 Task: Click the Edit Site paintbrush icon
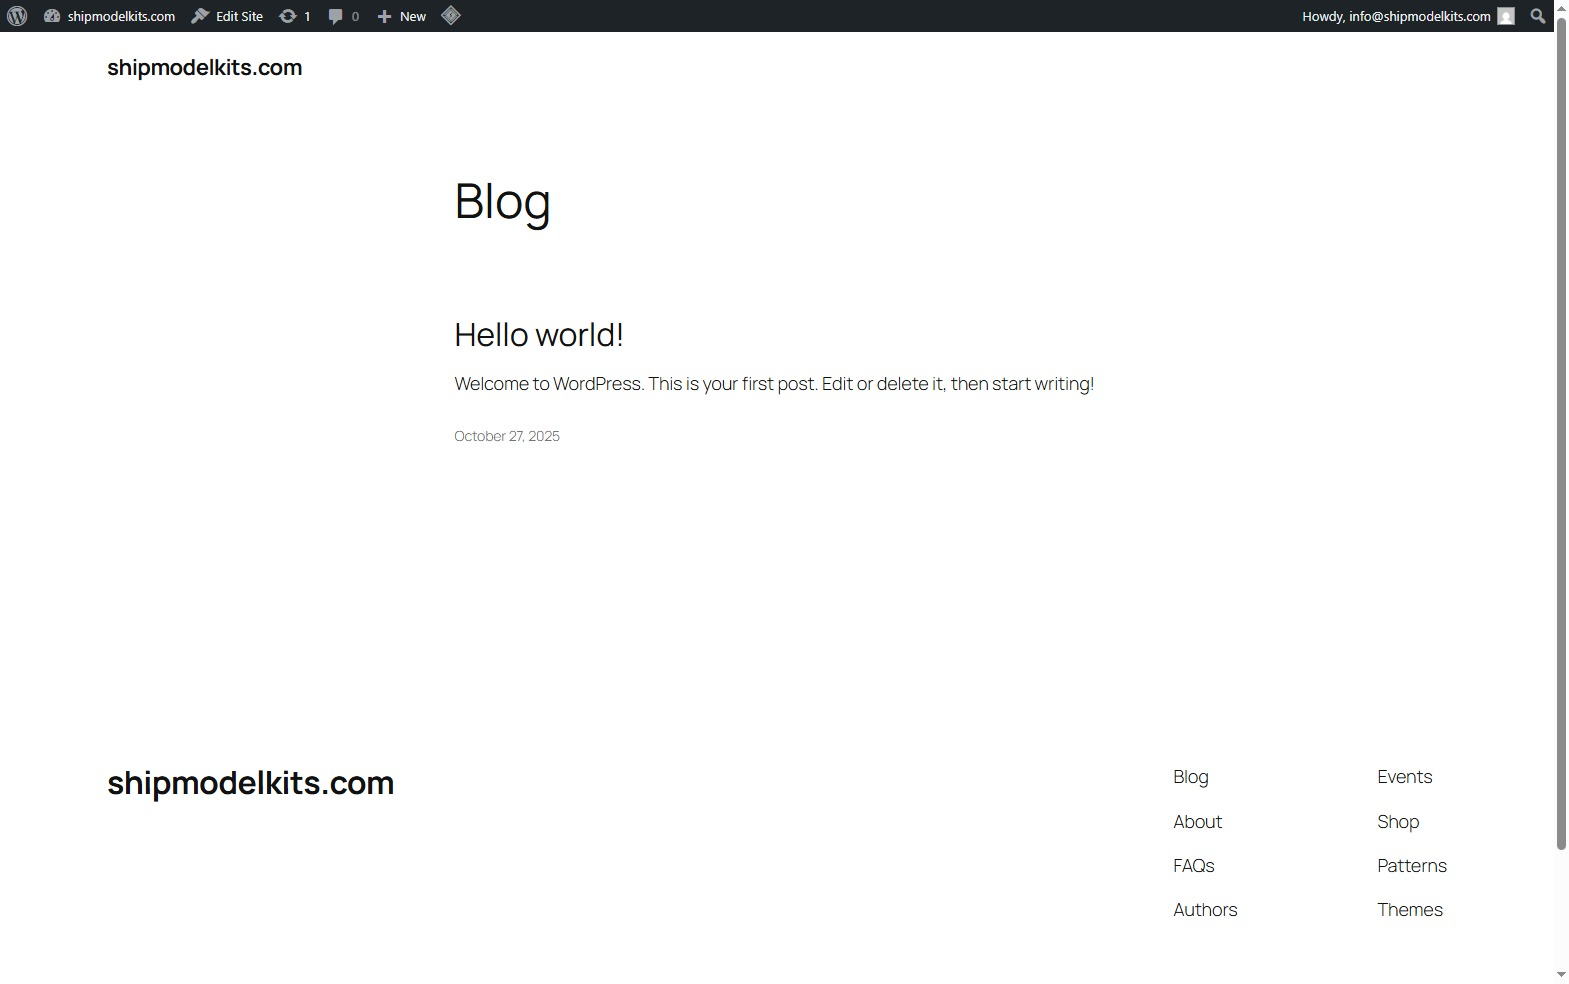(200, 16)
